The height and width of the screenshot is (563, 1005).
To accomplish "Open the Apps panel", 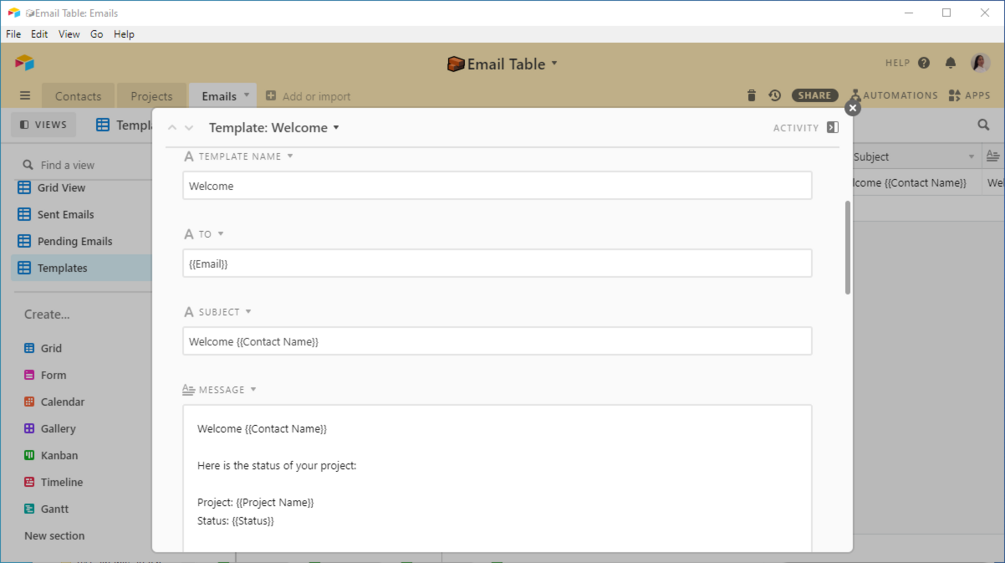I will [x=970, y=96].
